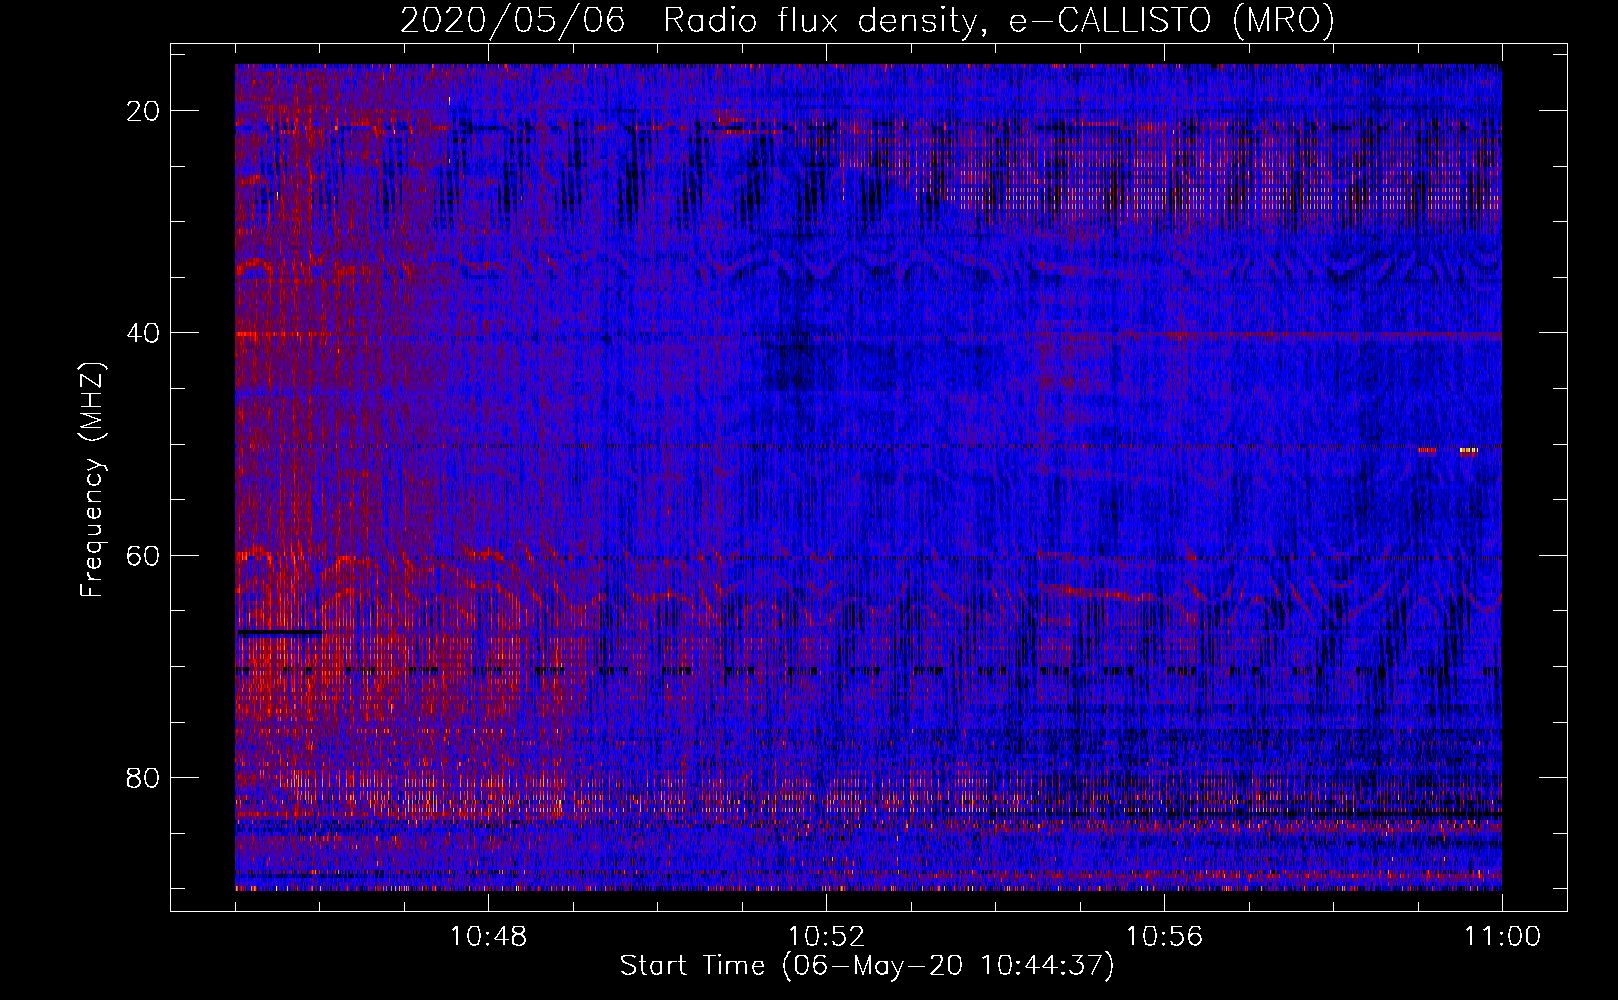
Task: Click the short dark-blue horizontal bar near 67 MHz
Action: (279, 633)
